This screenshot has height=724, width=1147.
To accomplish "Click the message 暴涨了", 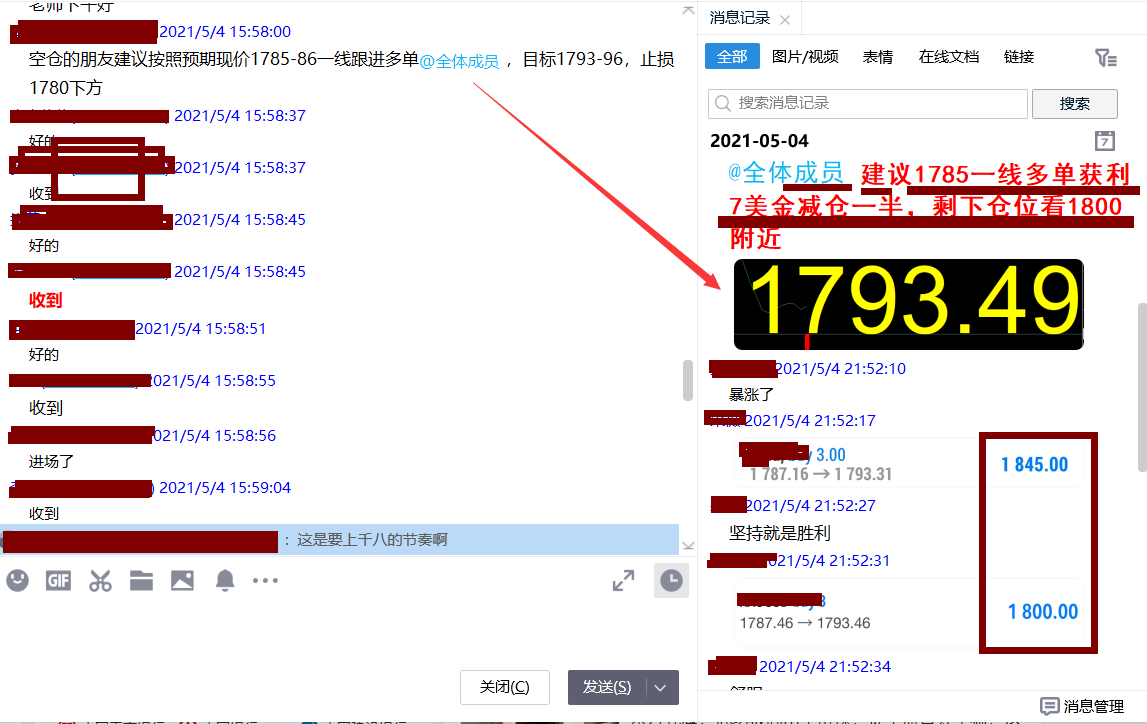I will coord(751,394).
